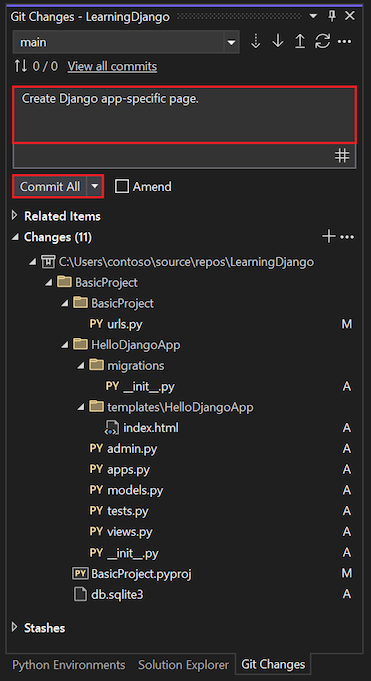The height and width of the screenshot is (681, 371).
Task: Click the Pull down-arrow icon
Action: click(278, 42)
